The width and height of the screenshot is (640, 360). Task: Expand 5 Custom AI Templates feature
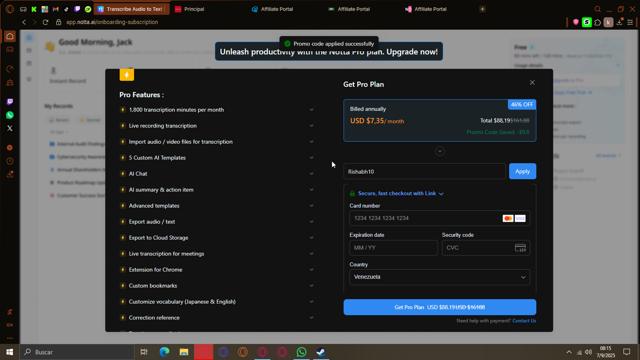pos(311,158)
